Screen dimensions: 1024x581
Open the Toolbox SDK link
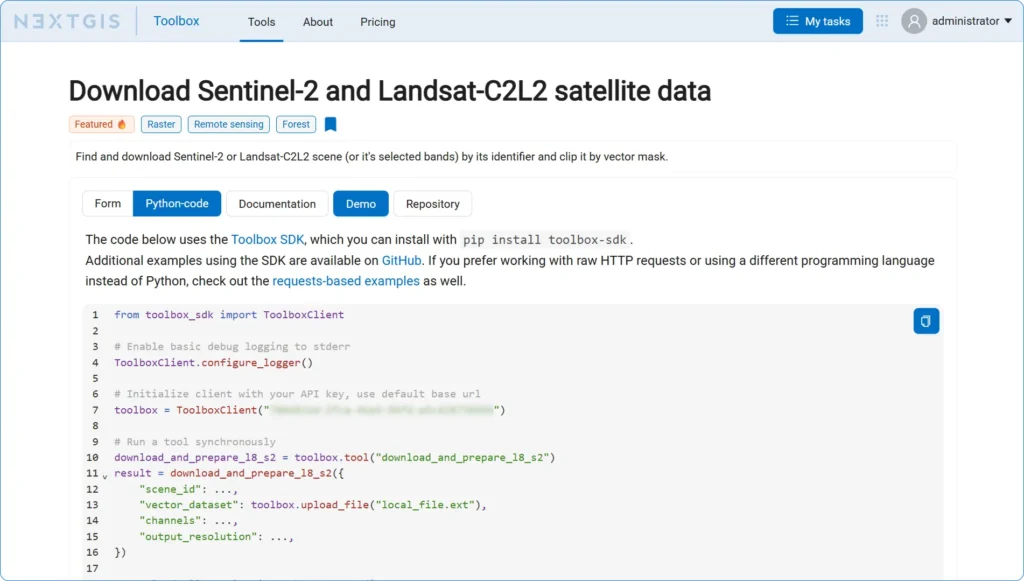click(267, 240)
